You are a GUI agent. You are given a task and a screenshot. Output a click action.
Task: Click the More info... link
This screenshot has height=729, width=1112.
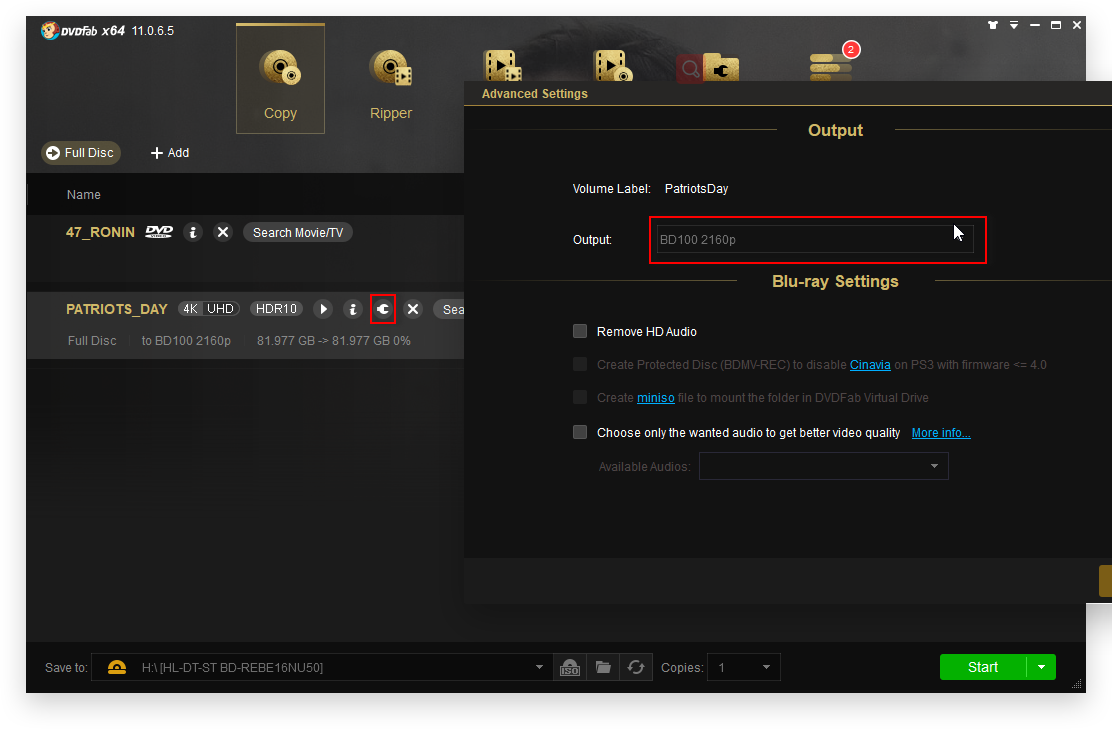tap(941, 433)
